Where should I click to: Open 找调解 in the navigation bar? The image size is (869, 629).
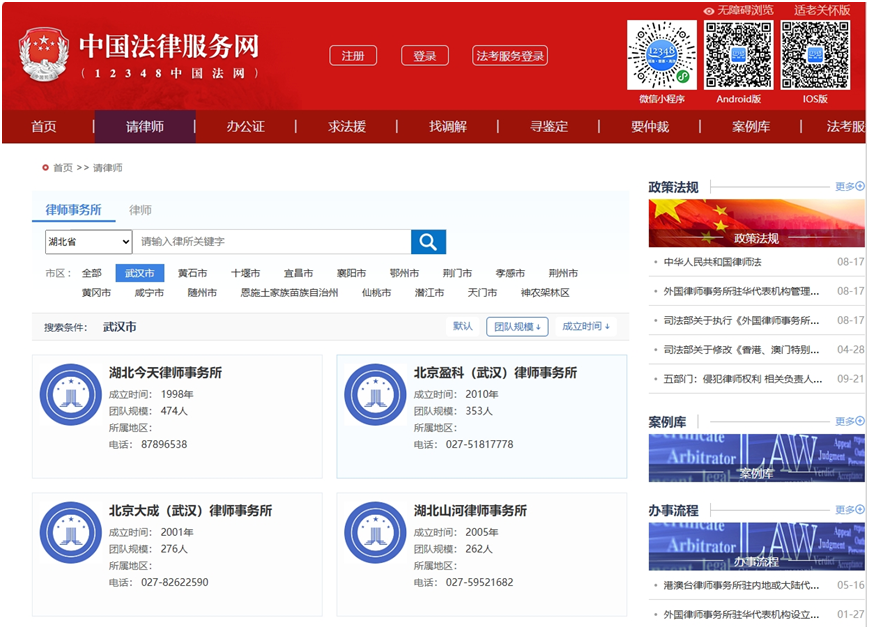448,126
